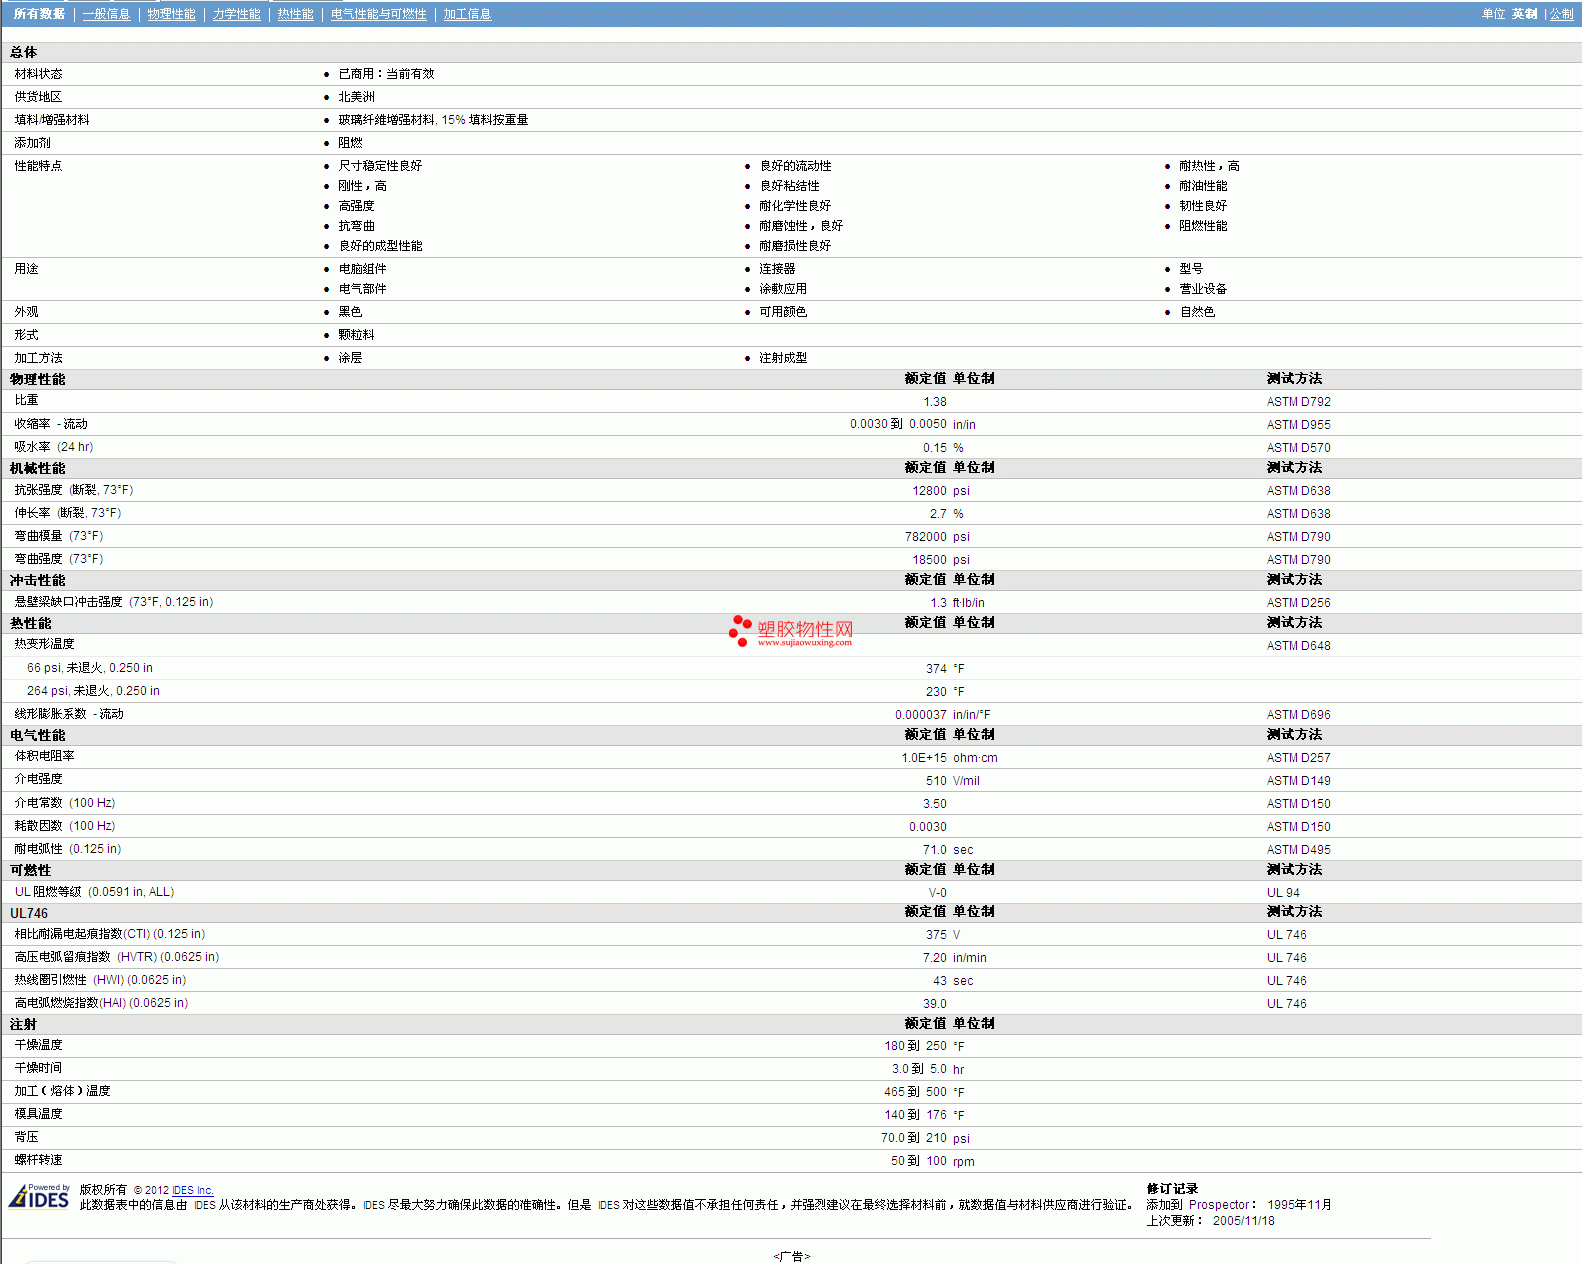The height and width of the screenshot is (1264, 1582).
Task: Follow the IDES Inc. copyright link
Action: 192,1190
